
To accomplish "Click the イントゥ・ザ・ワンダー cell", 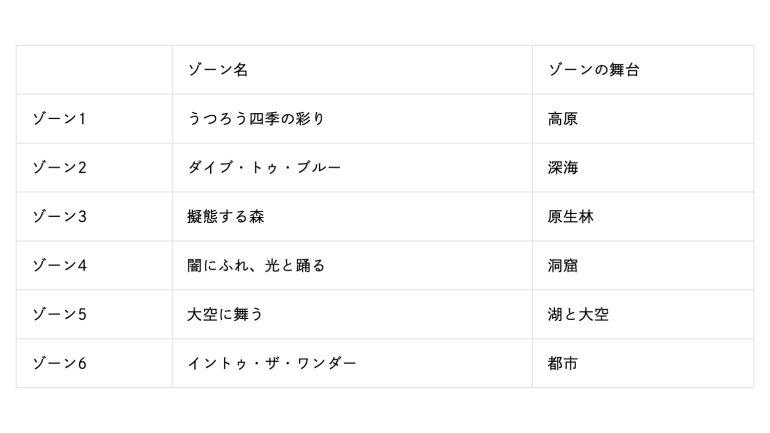I will coord(272,364).
